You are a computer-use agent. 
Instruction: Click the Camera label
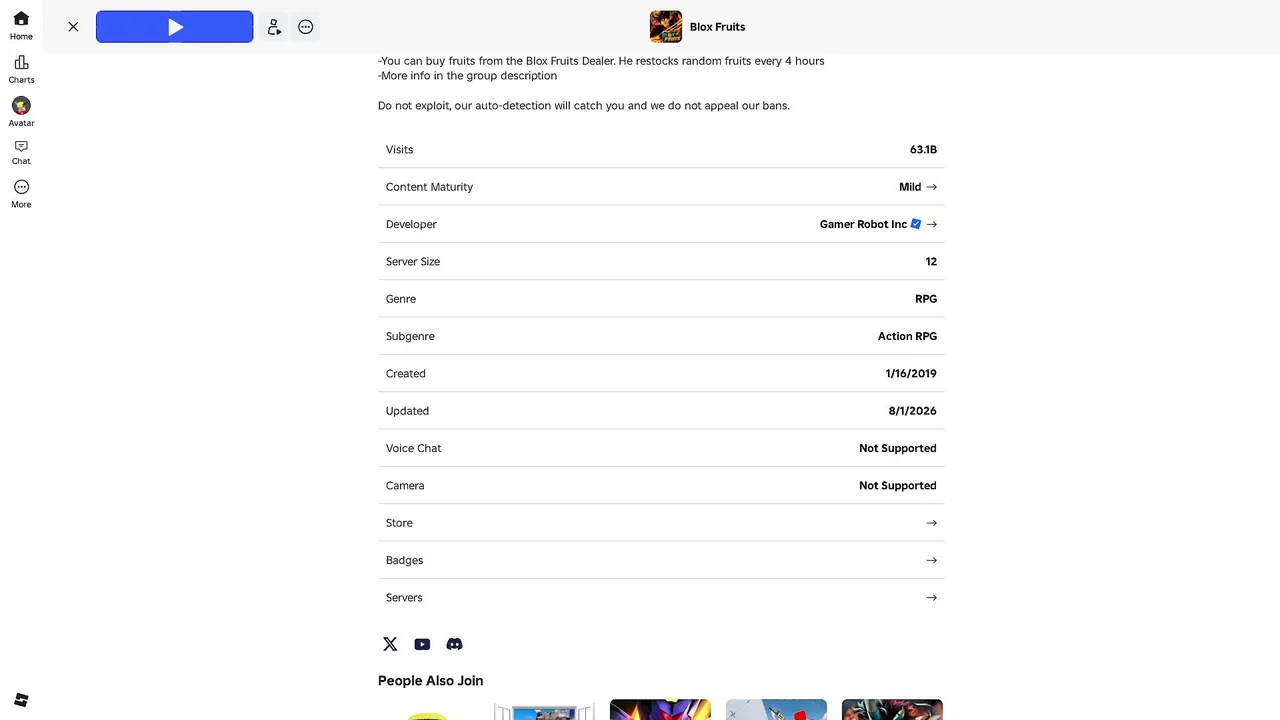(x=405, y=486)
